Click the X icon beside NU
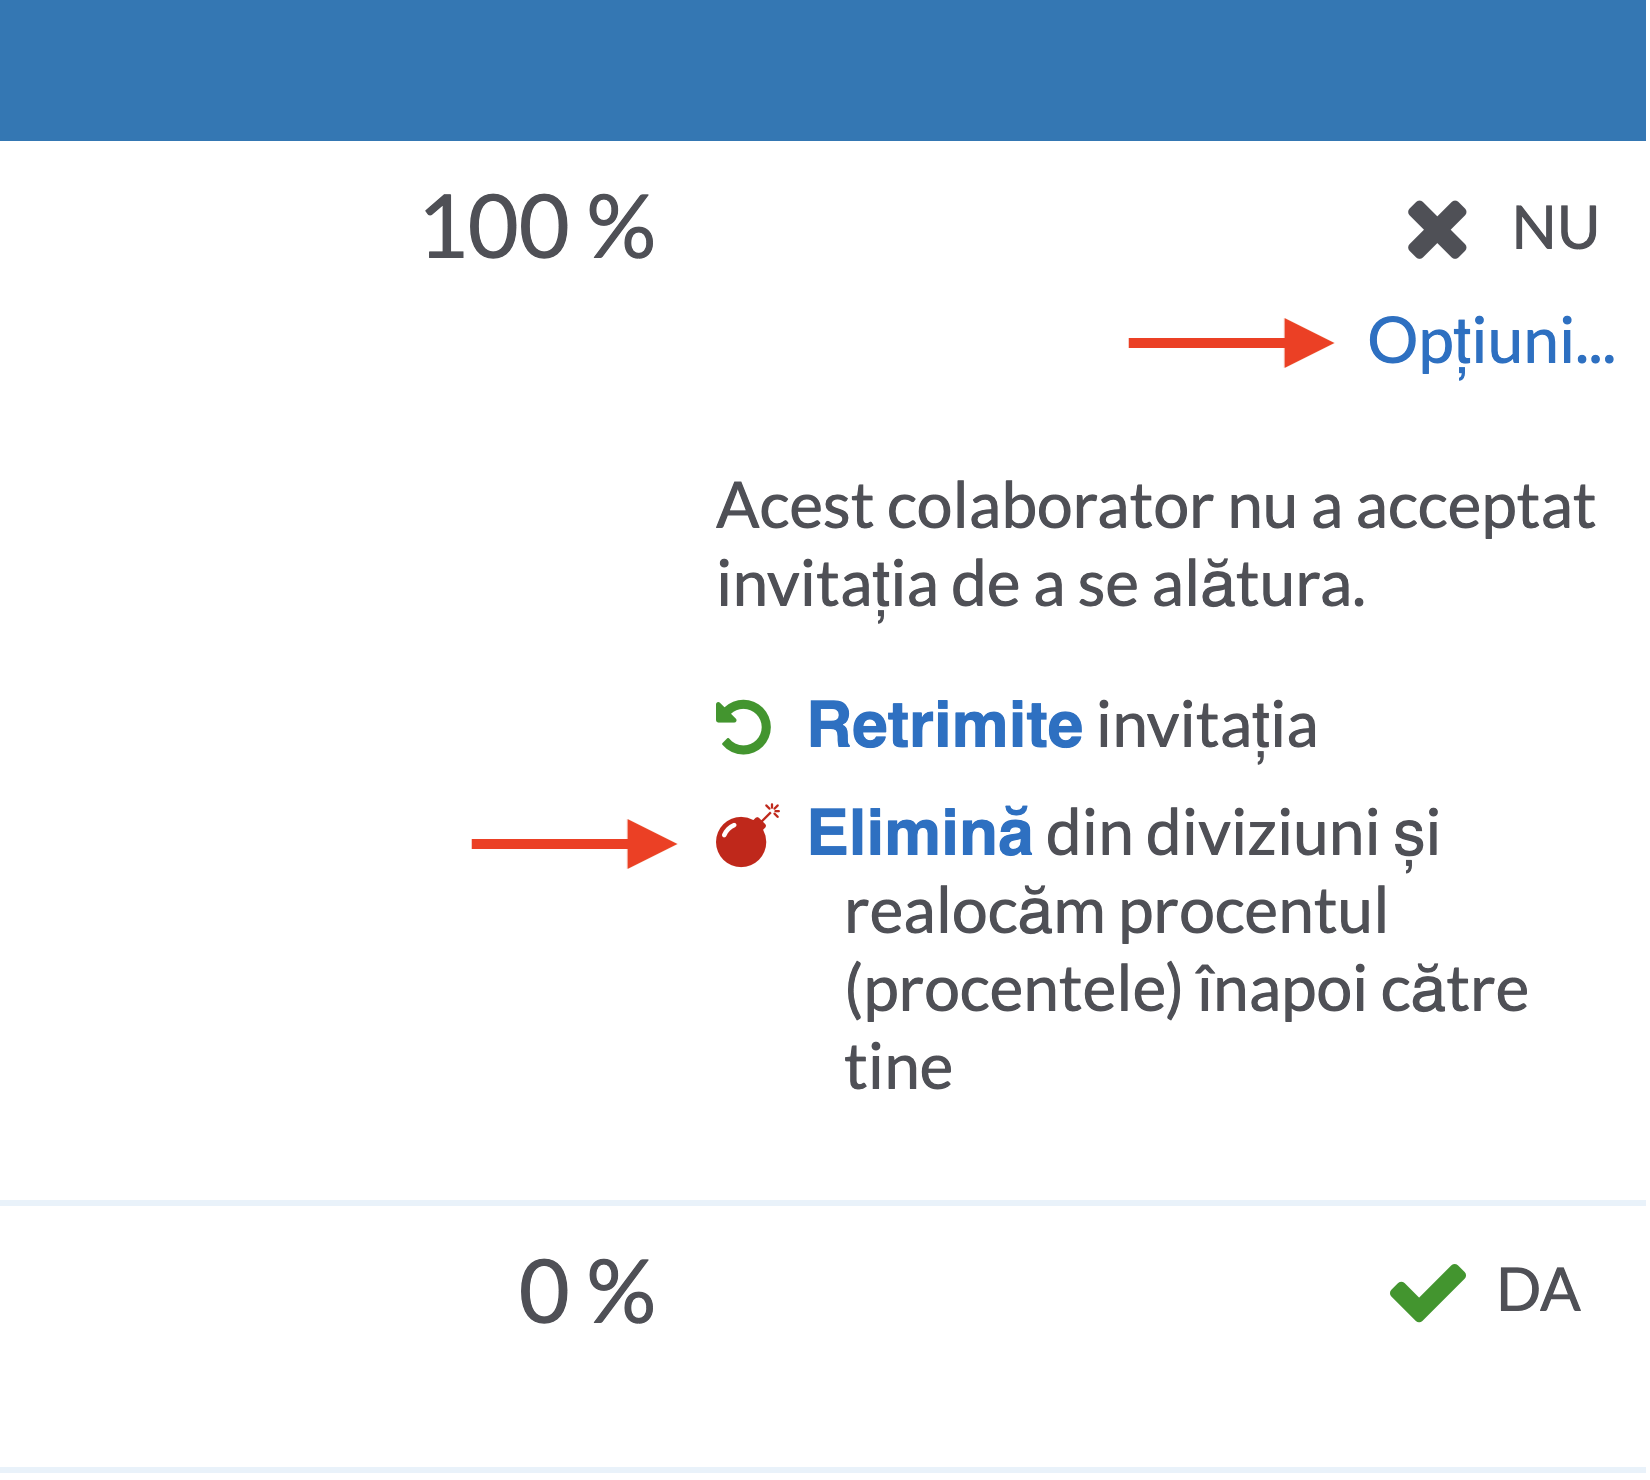Viewport: 1650px width, 1480px height. tap(1437, 230)
